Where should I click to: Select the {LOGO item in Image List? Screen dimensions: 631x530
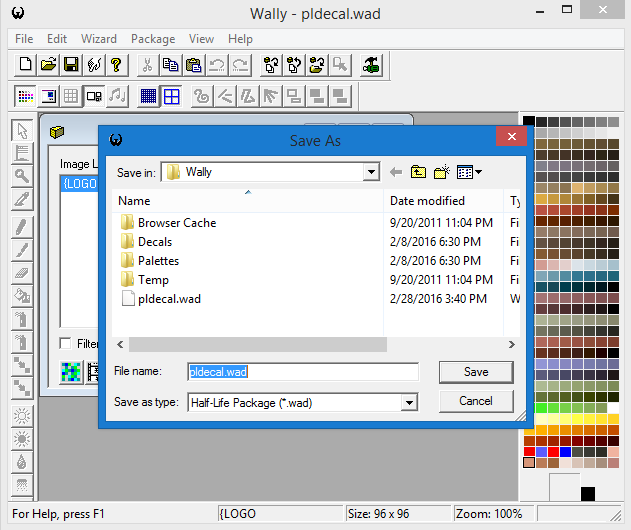pos(79,184)
